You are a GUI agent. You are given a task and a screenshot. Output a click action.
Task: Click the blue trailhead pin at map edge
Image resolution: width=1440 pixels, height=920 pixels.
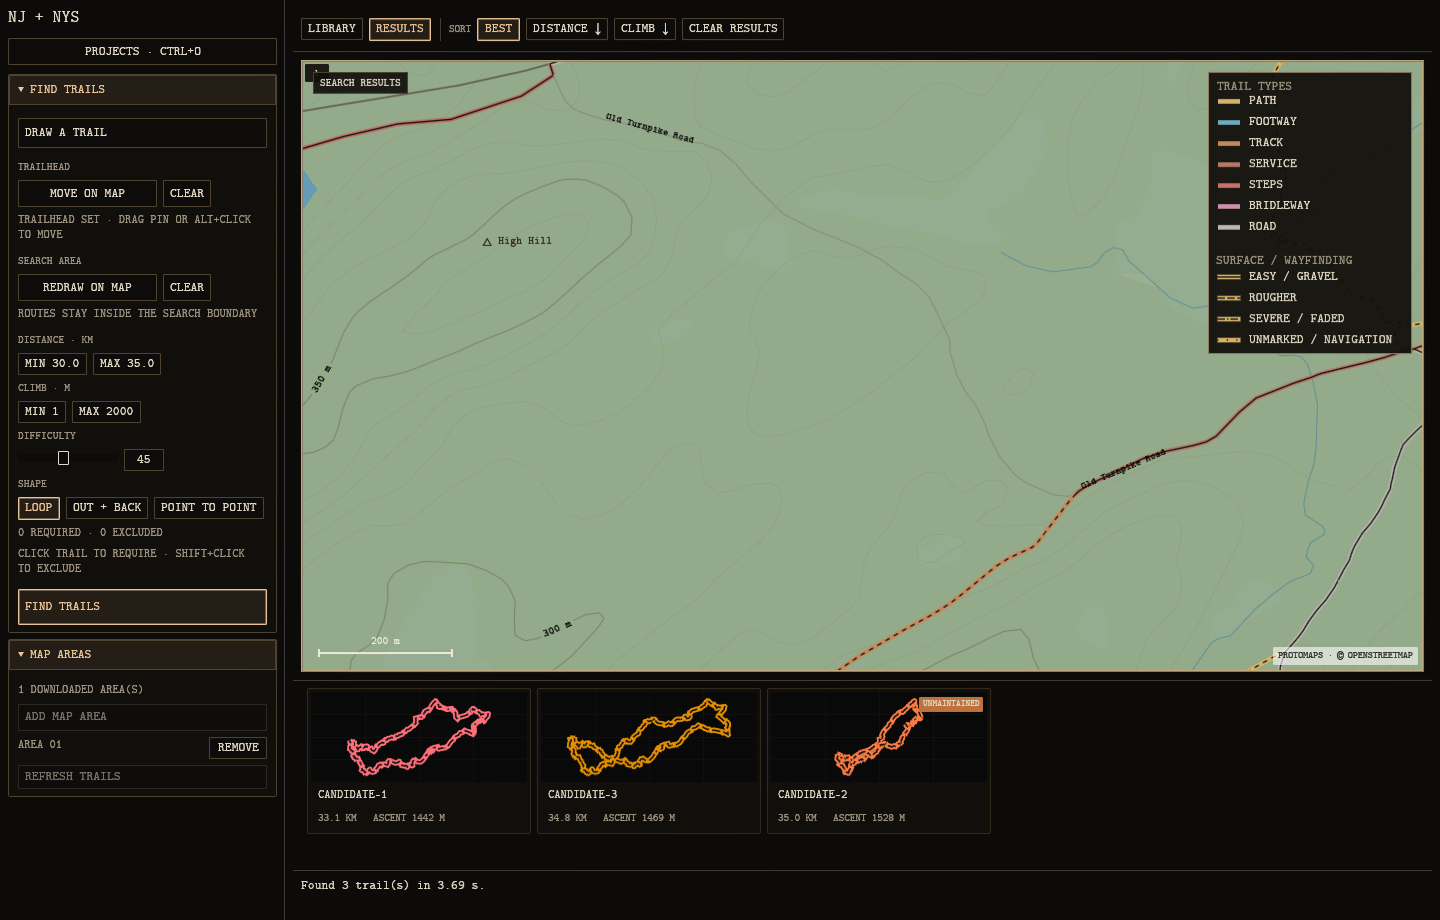(309, 189)
